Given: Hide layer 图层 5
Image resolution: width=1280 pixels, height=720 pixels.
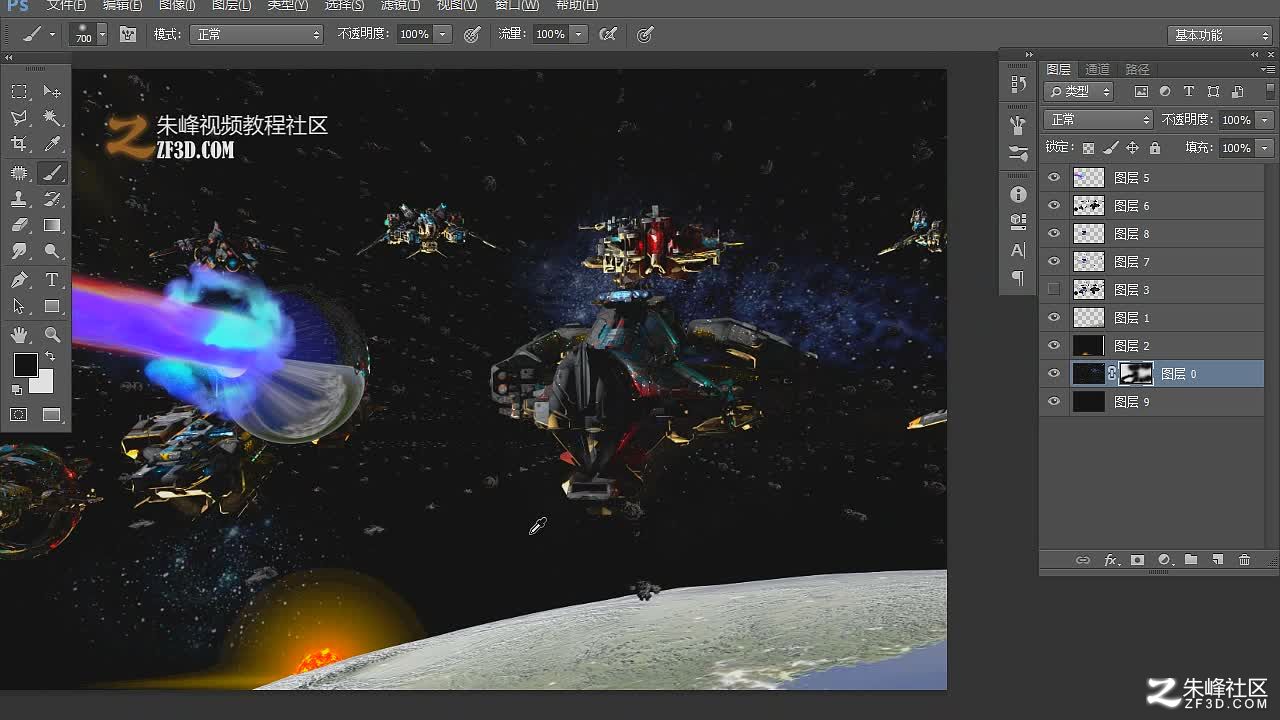Looking at the screenshot, I should tap(1053, 177).
